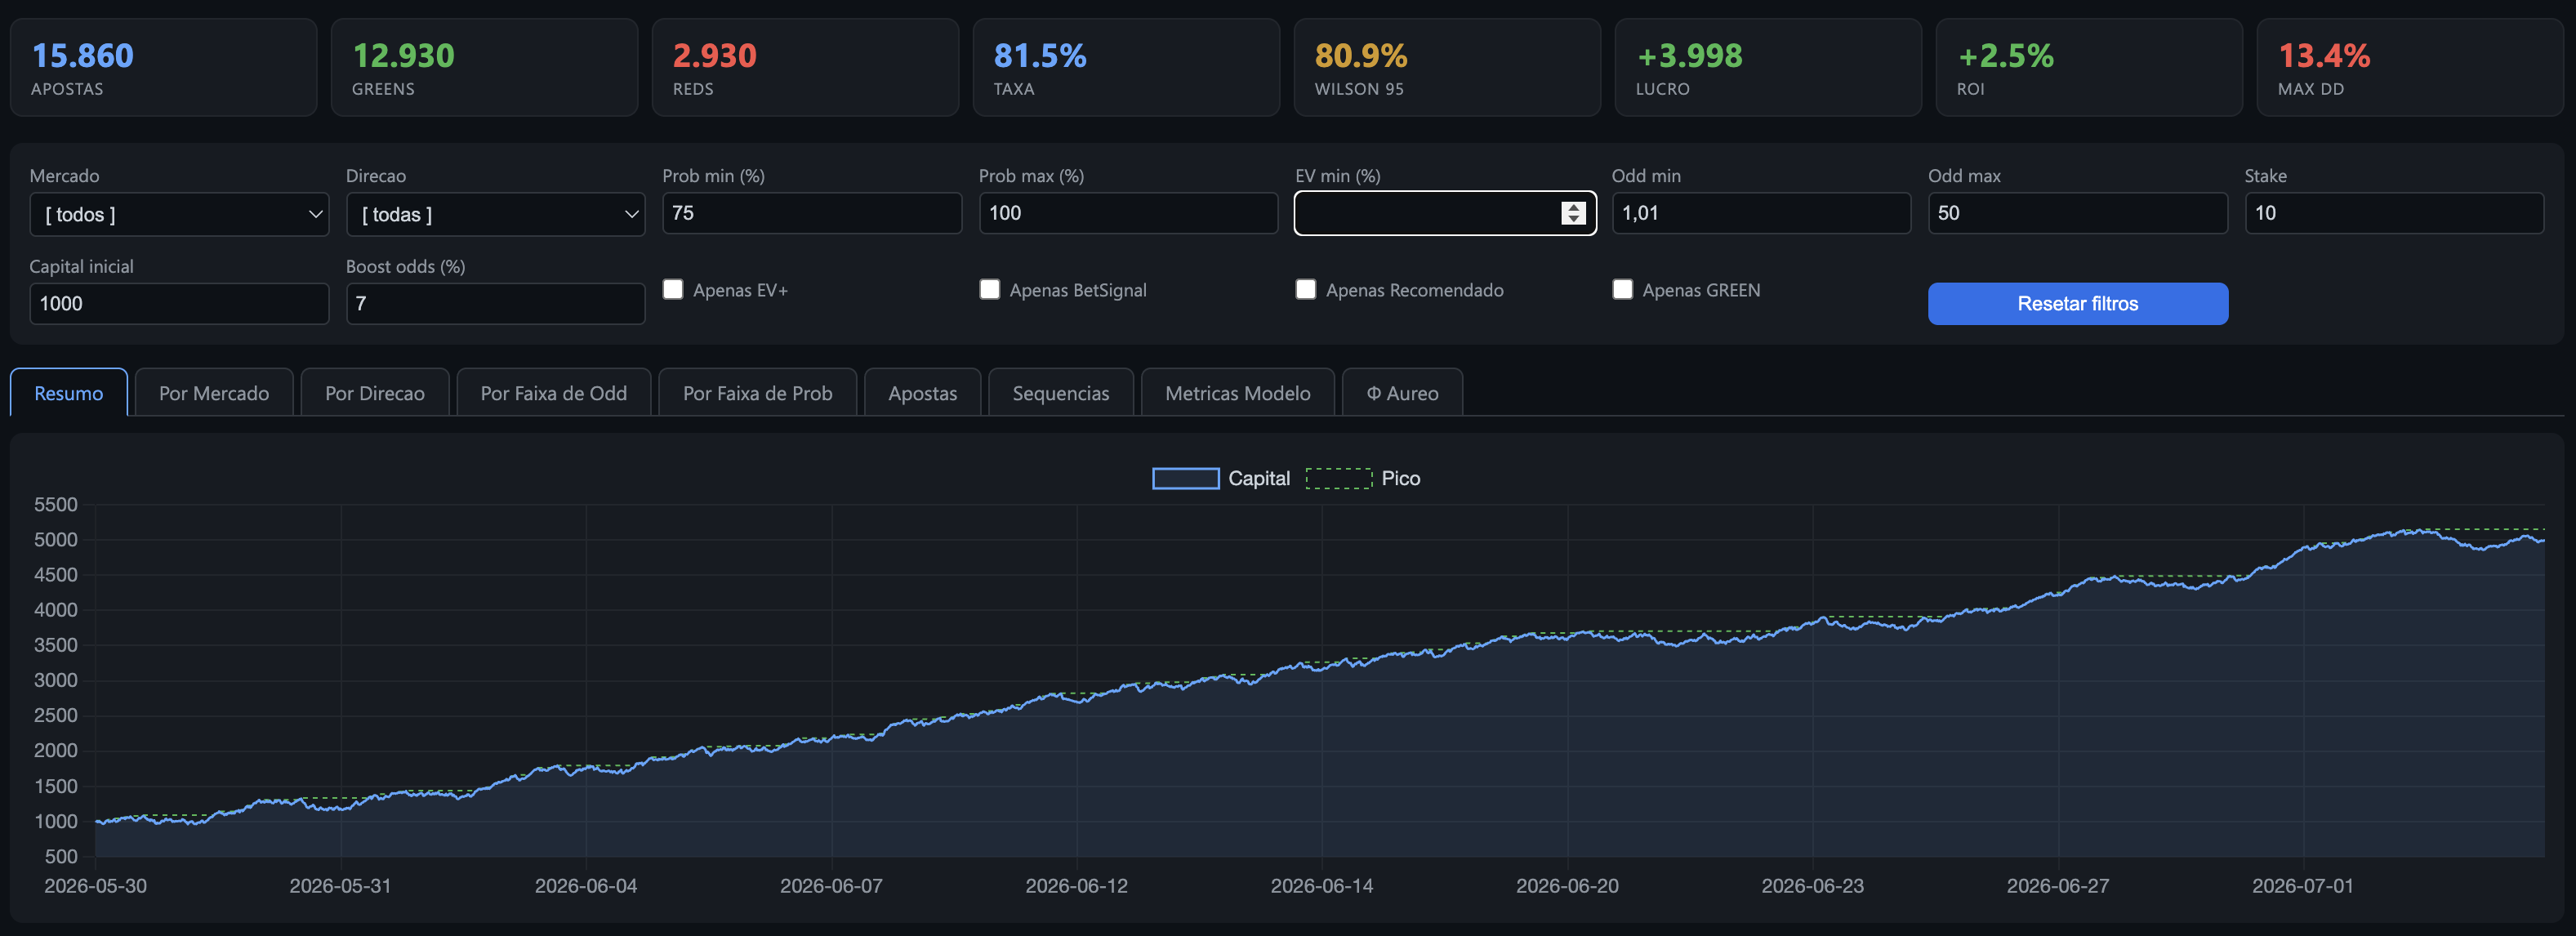
Task: Click the Odd min field
Action: pyautogui.click(x=1761, y=213)
